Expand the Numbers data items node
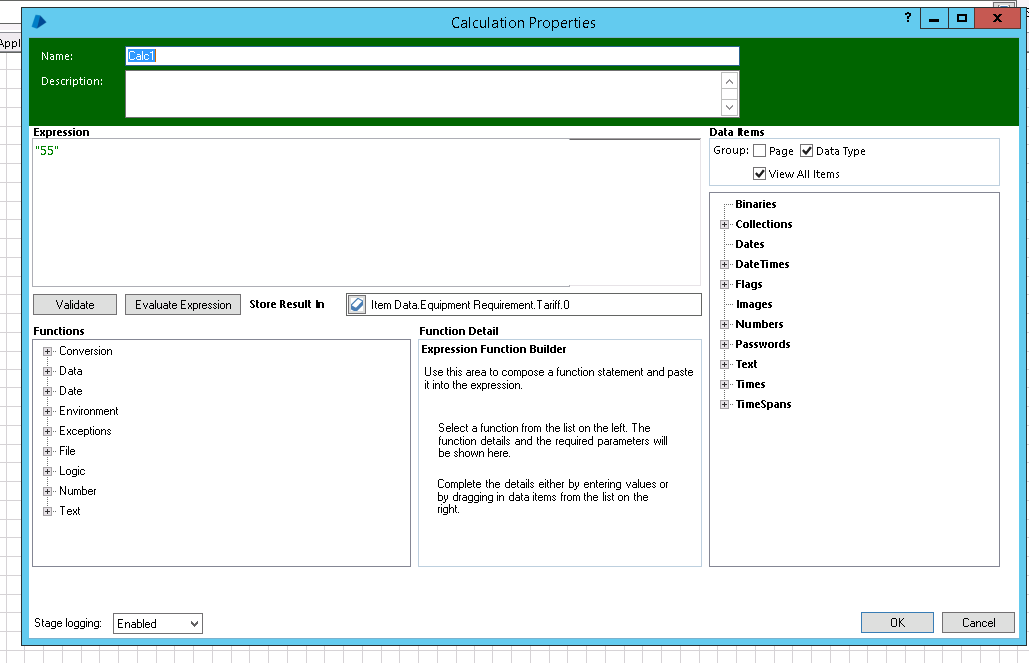This screenshot has height=663, width=1029. click(724, 324)
